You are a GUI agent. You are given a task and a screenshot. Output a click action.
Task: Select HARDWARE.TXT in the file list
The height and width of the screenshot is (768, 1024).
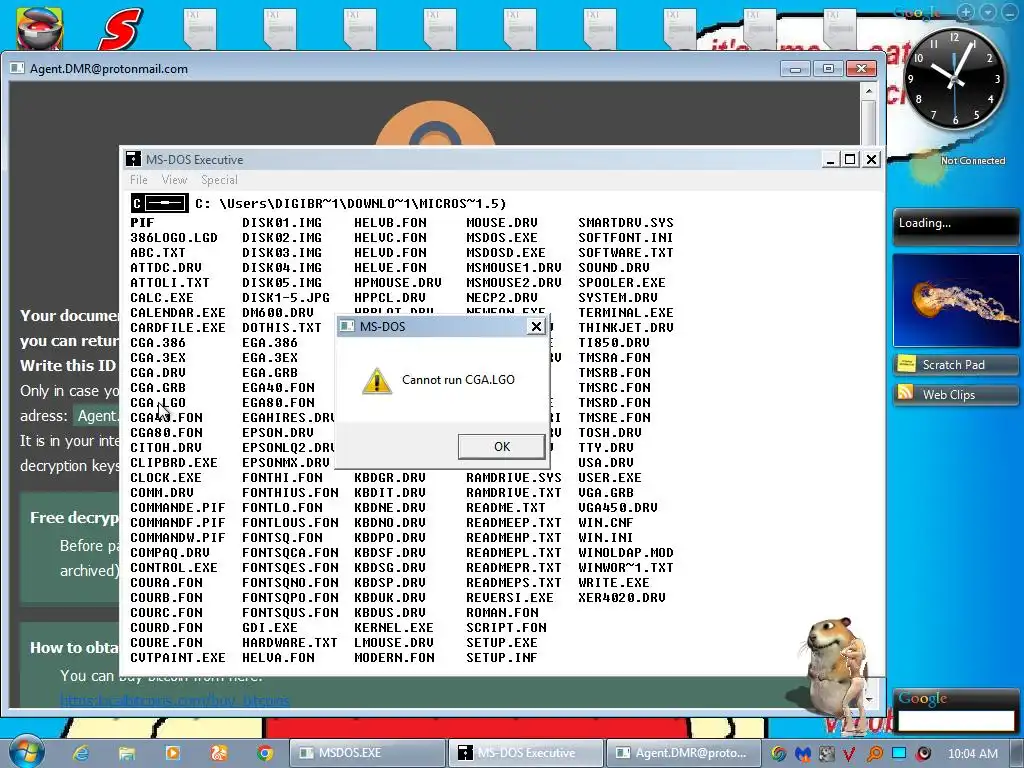point(290,643)
